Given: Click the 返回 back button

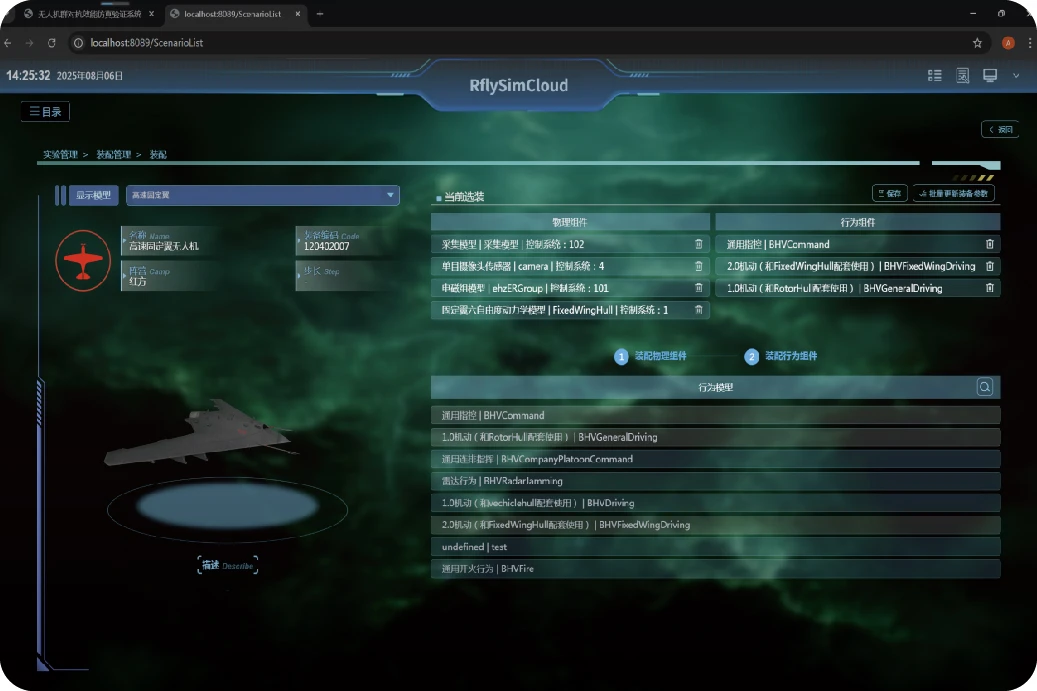Looking at the screenshot, I should coord(1000,130).
